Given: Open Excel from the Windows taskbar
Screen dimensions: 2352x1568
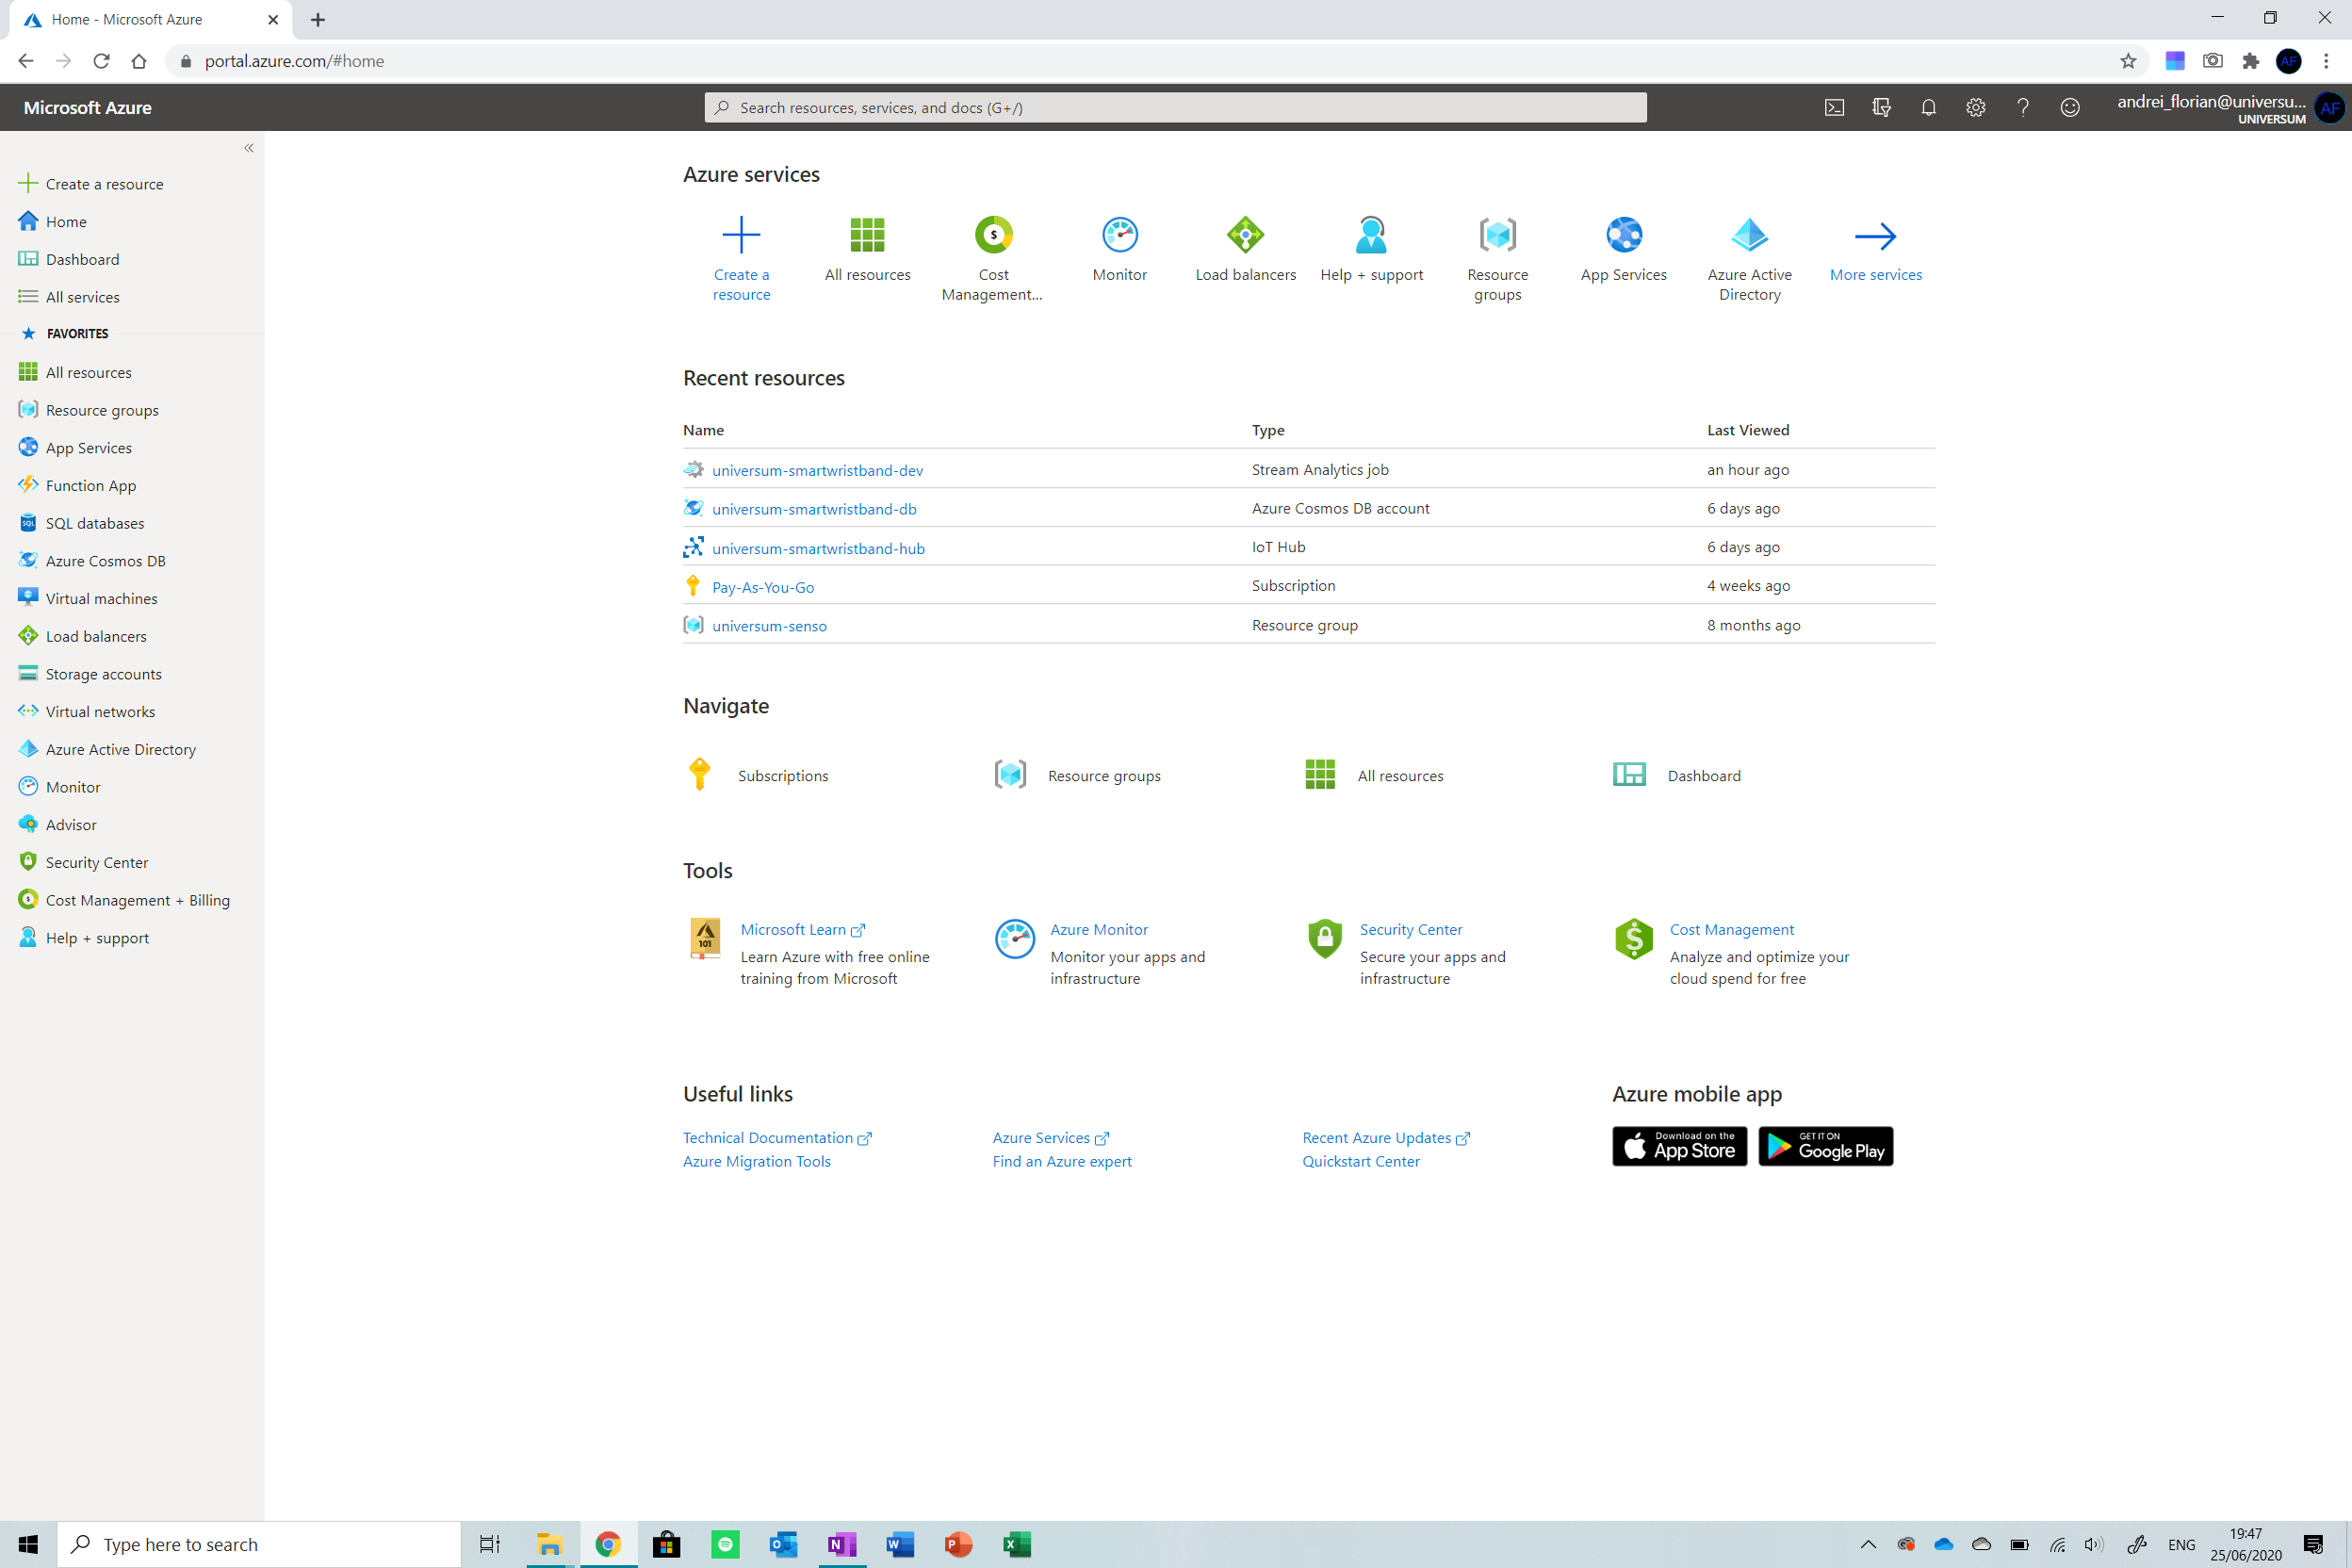Looking at the screenshot, I should point(1016,1544).
